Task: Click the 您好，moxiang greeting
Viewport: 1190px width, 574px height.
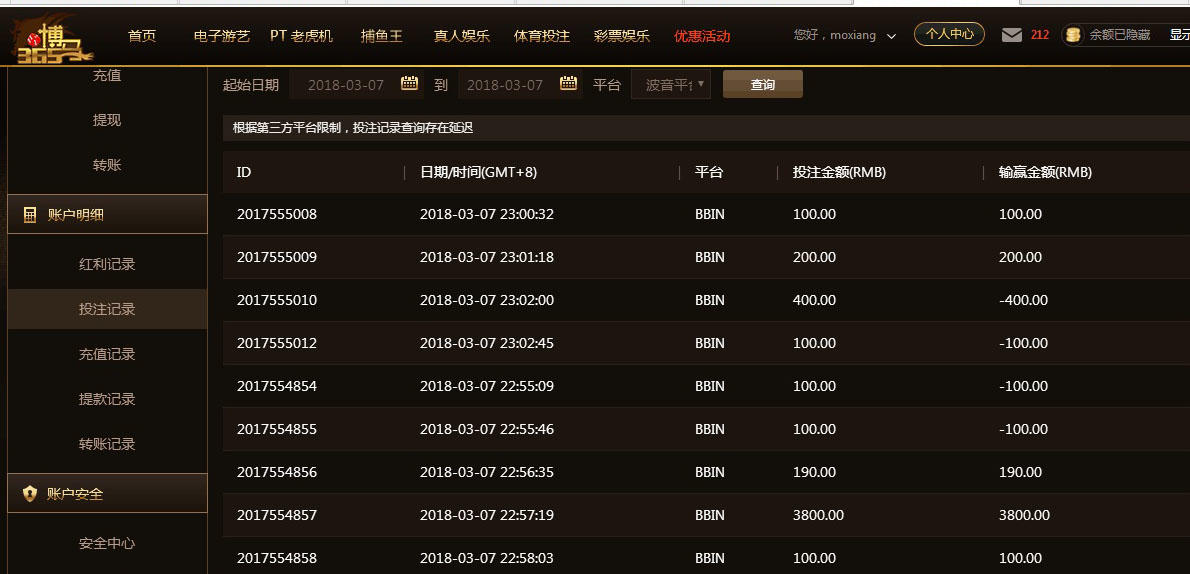Action: [x=835, y=35]
